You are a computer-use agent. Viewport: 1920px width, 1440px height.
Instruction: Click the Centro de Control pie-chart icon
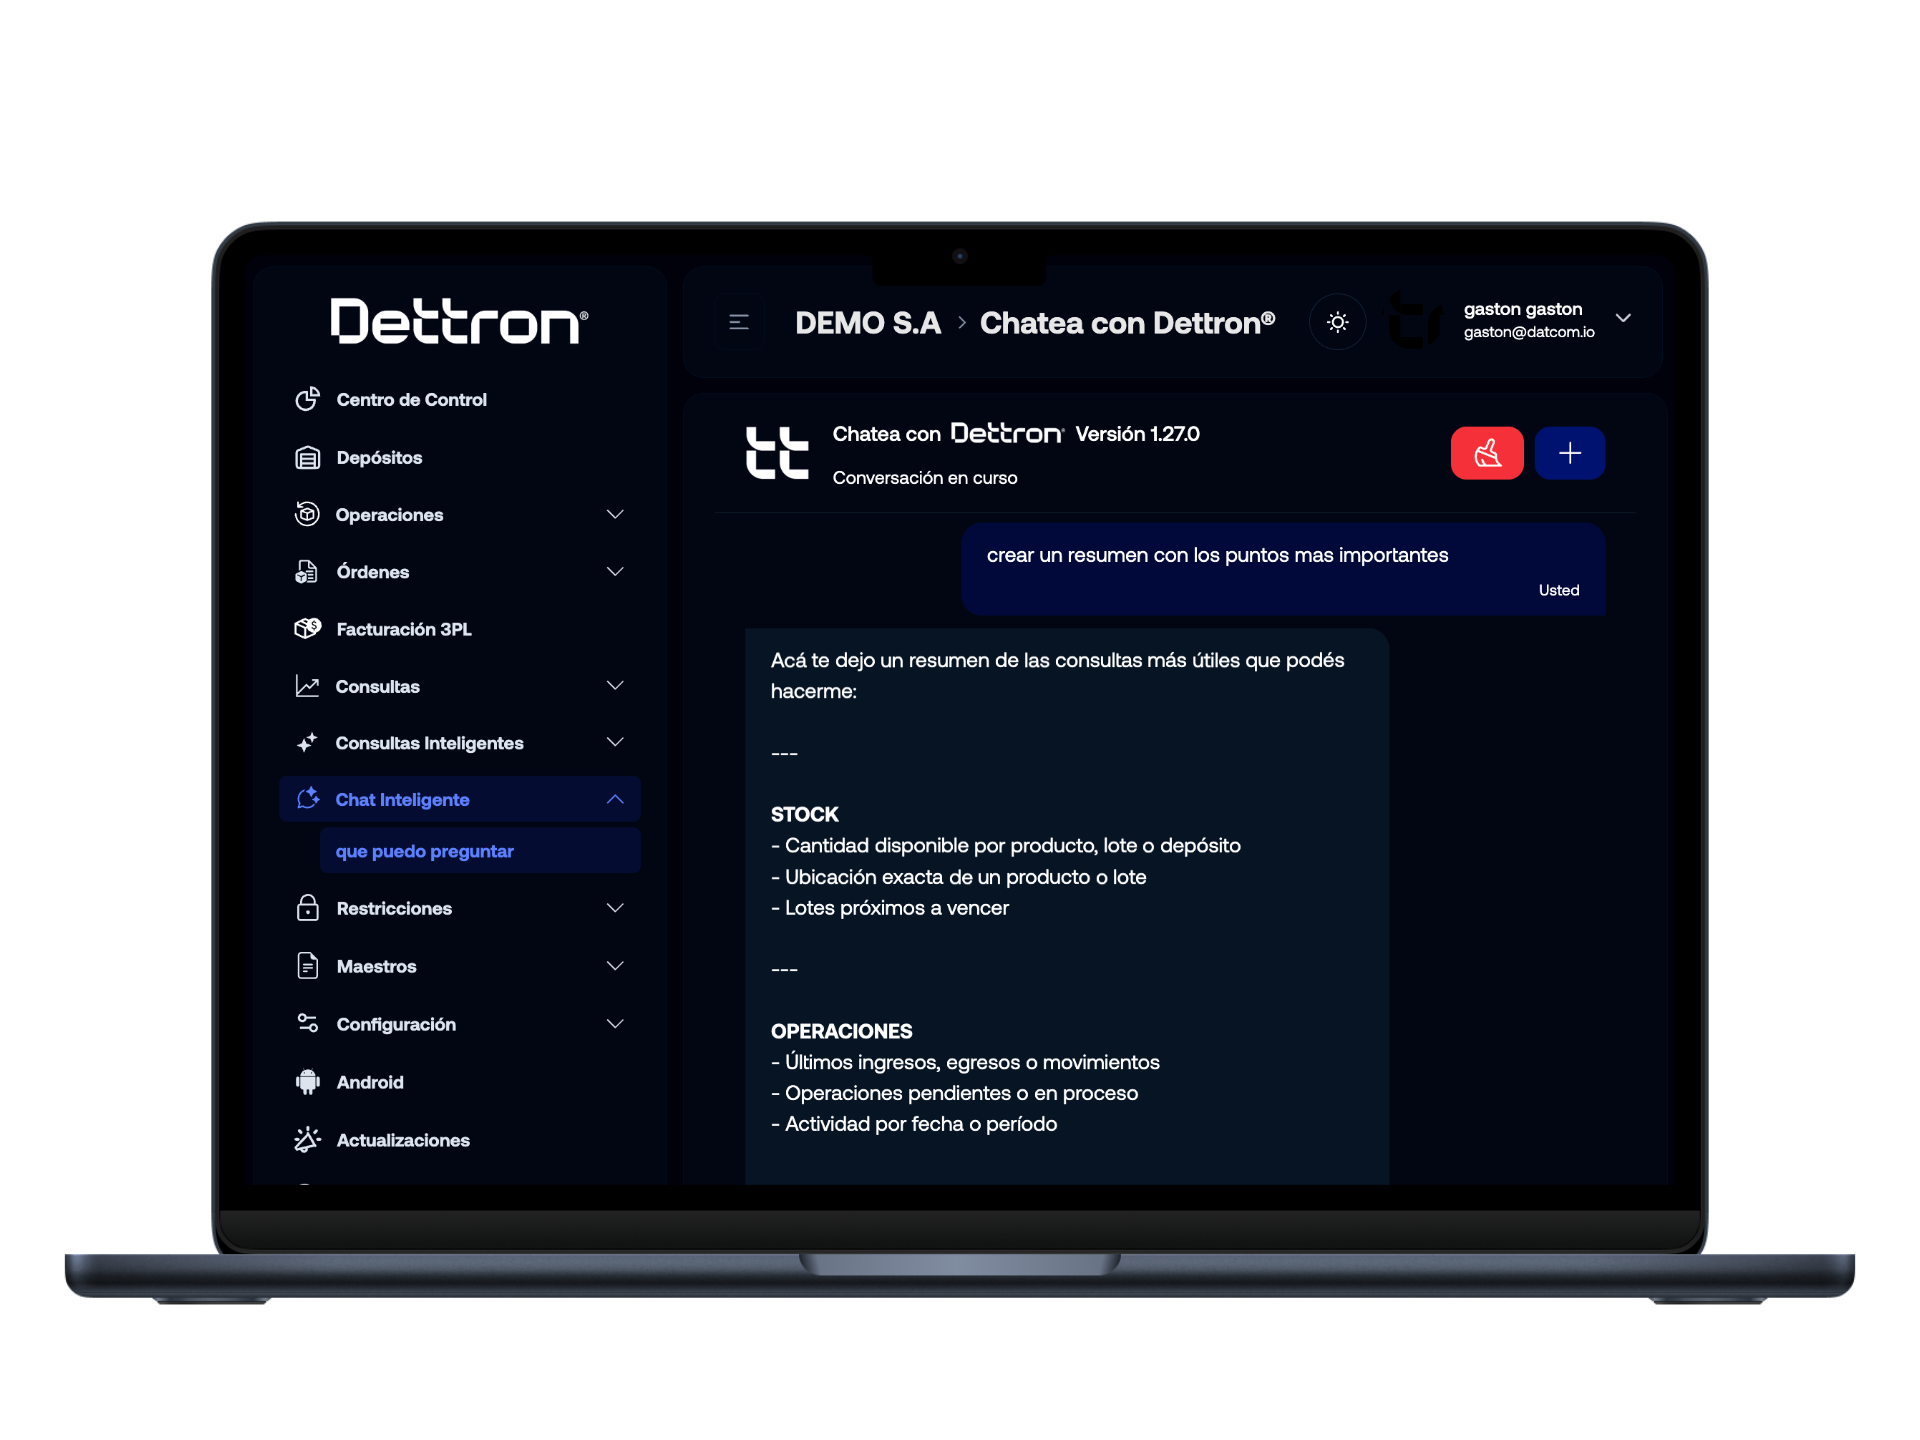tap(307, 399)
